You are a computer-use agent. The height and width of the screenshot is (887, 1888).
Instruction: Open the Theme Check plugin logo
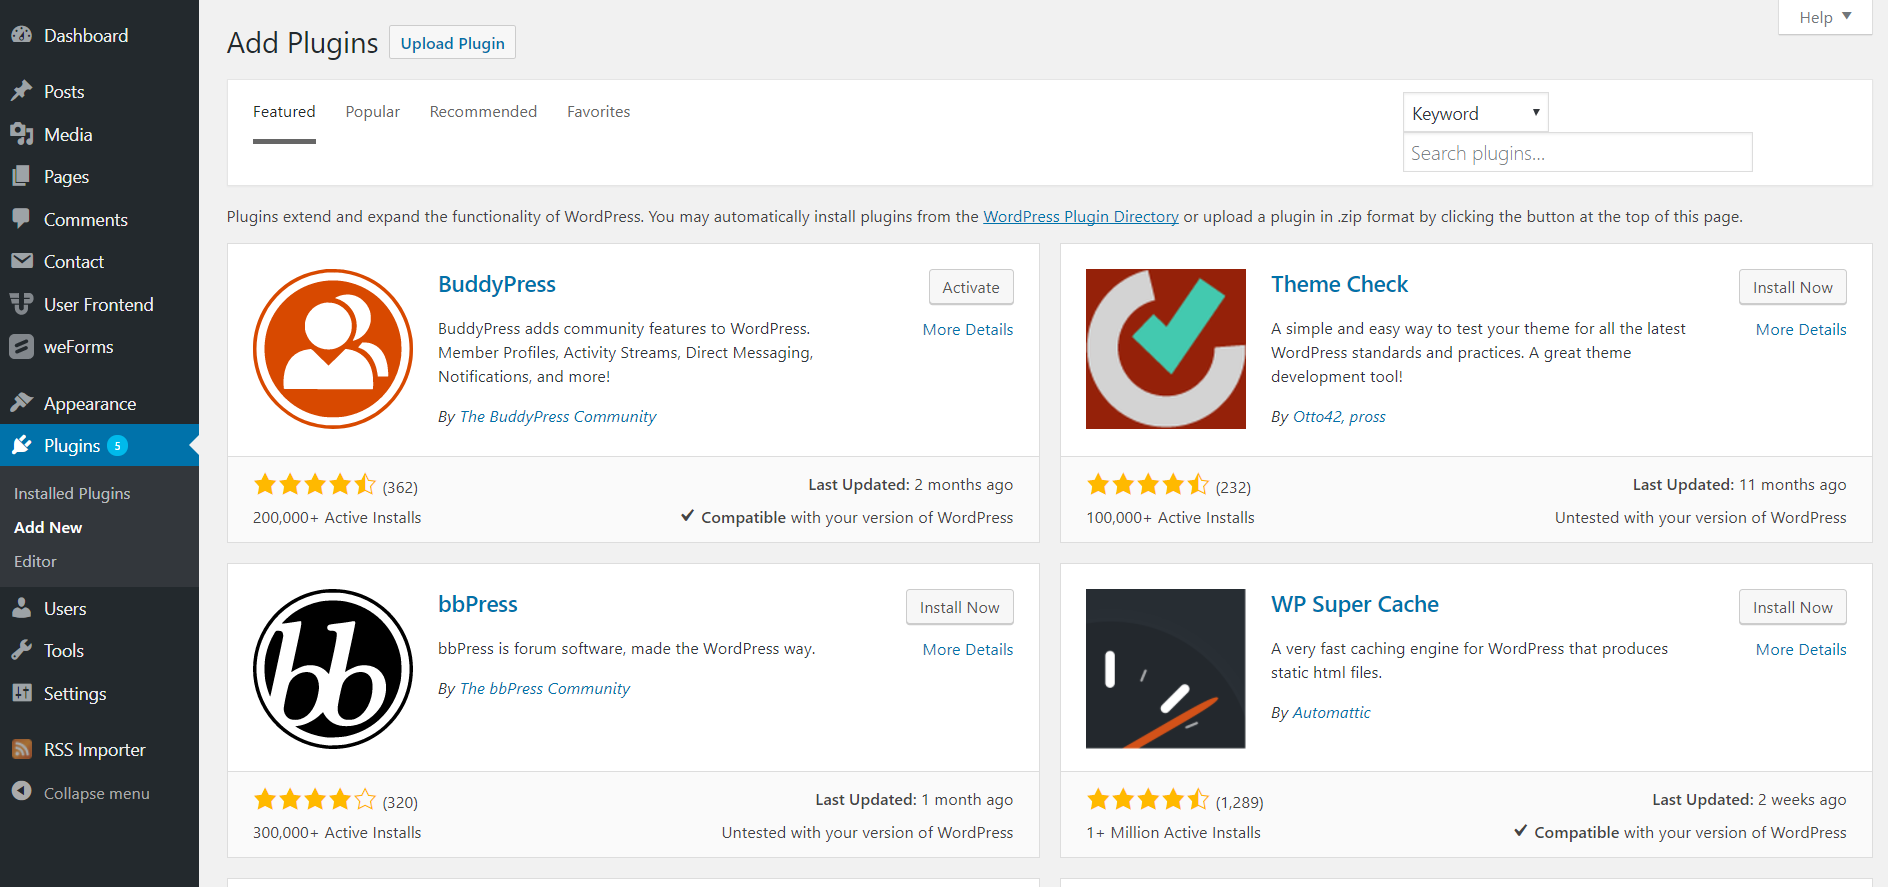(1166, 349)
